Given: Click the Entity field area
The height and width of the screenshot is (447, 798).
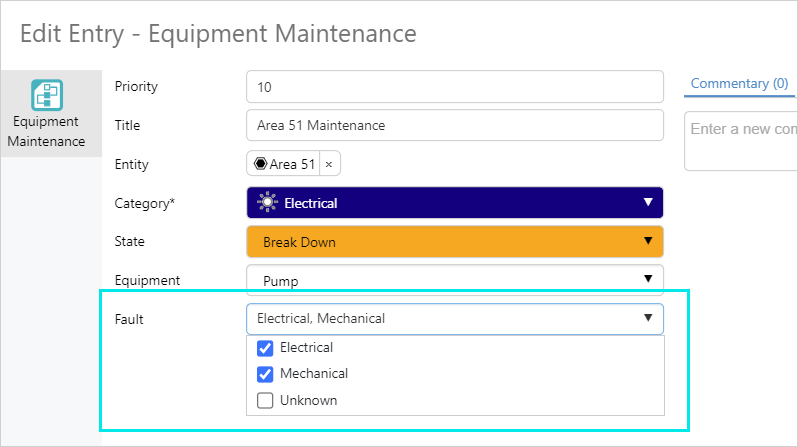Looking at the screenshot, I should point(500,164).
